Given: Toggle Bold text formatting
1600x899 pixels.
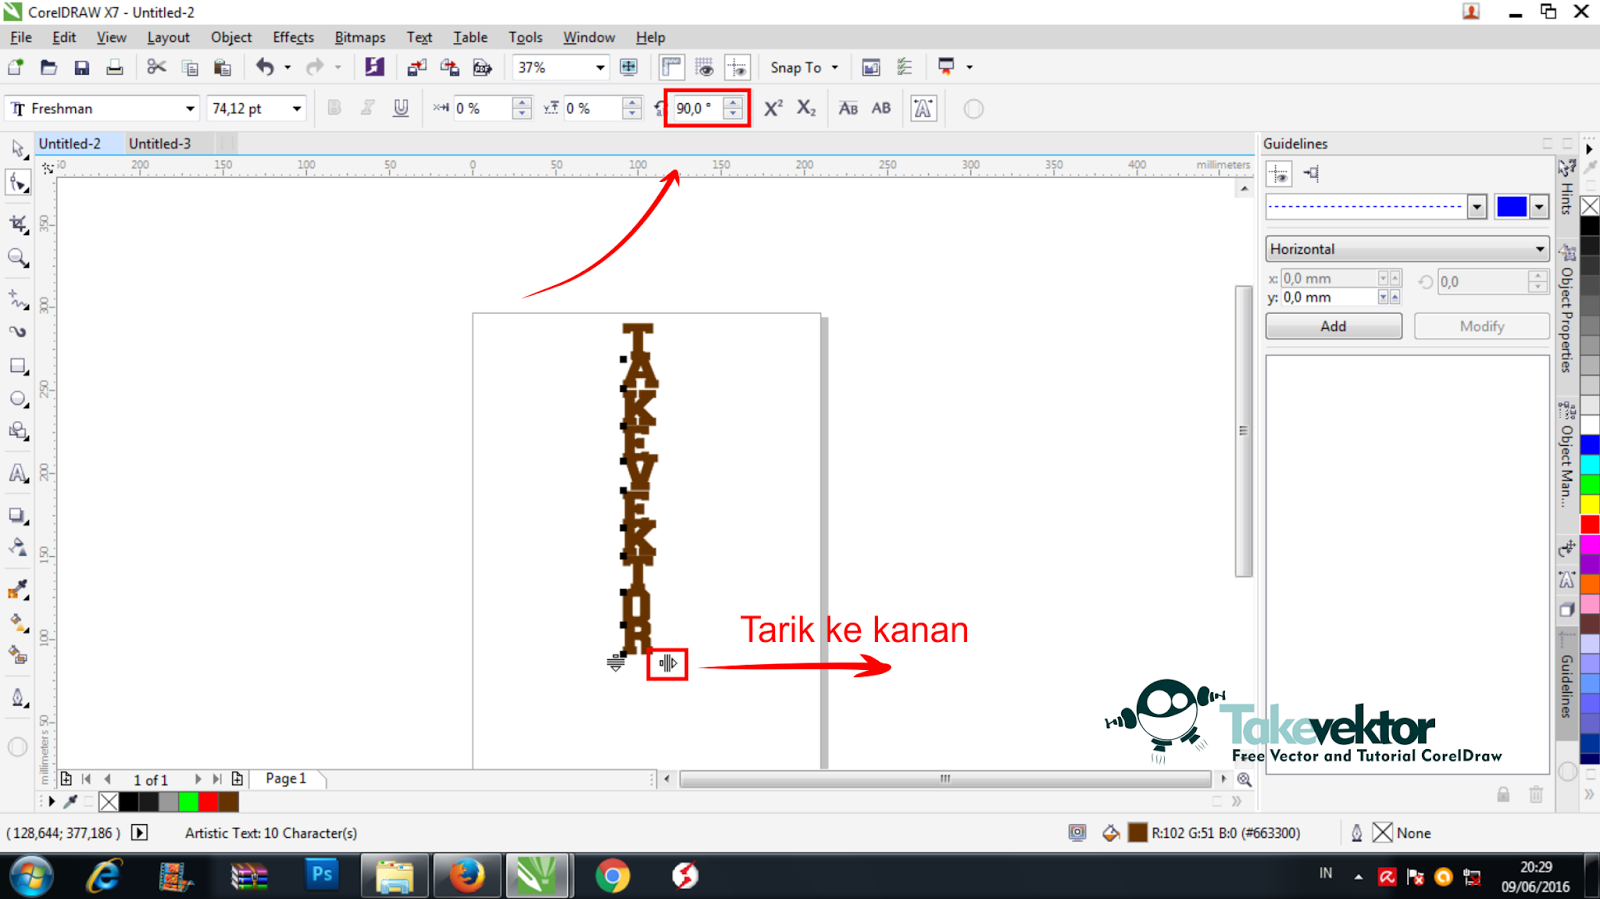Looking at the screenshot, I should 335,108.
